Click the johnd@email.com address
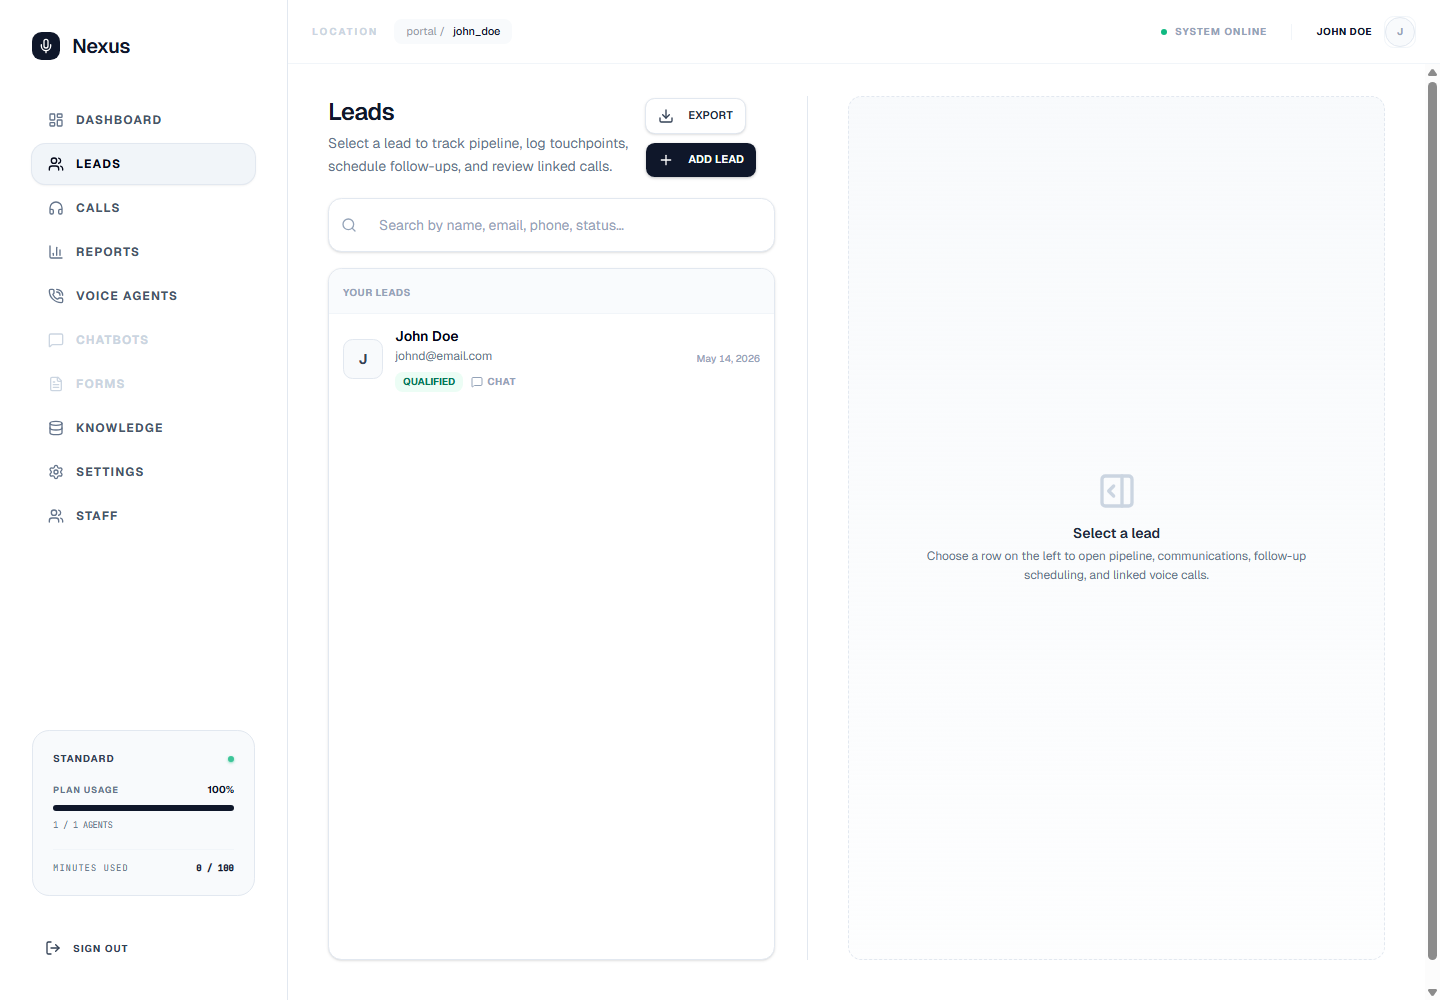Screen dimensions: 1440x1000 point(443,356)
